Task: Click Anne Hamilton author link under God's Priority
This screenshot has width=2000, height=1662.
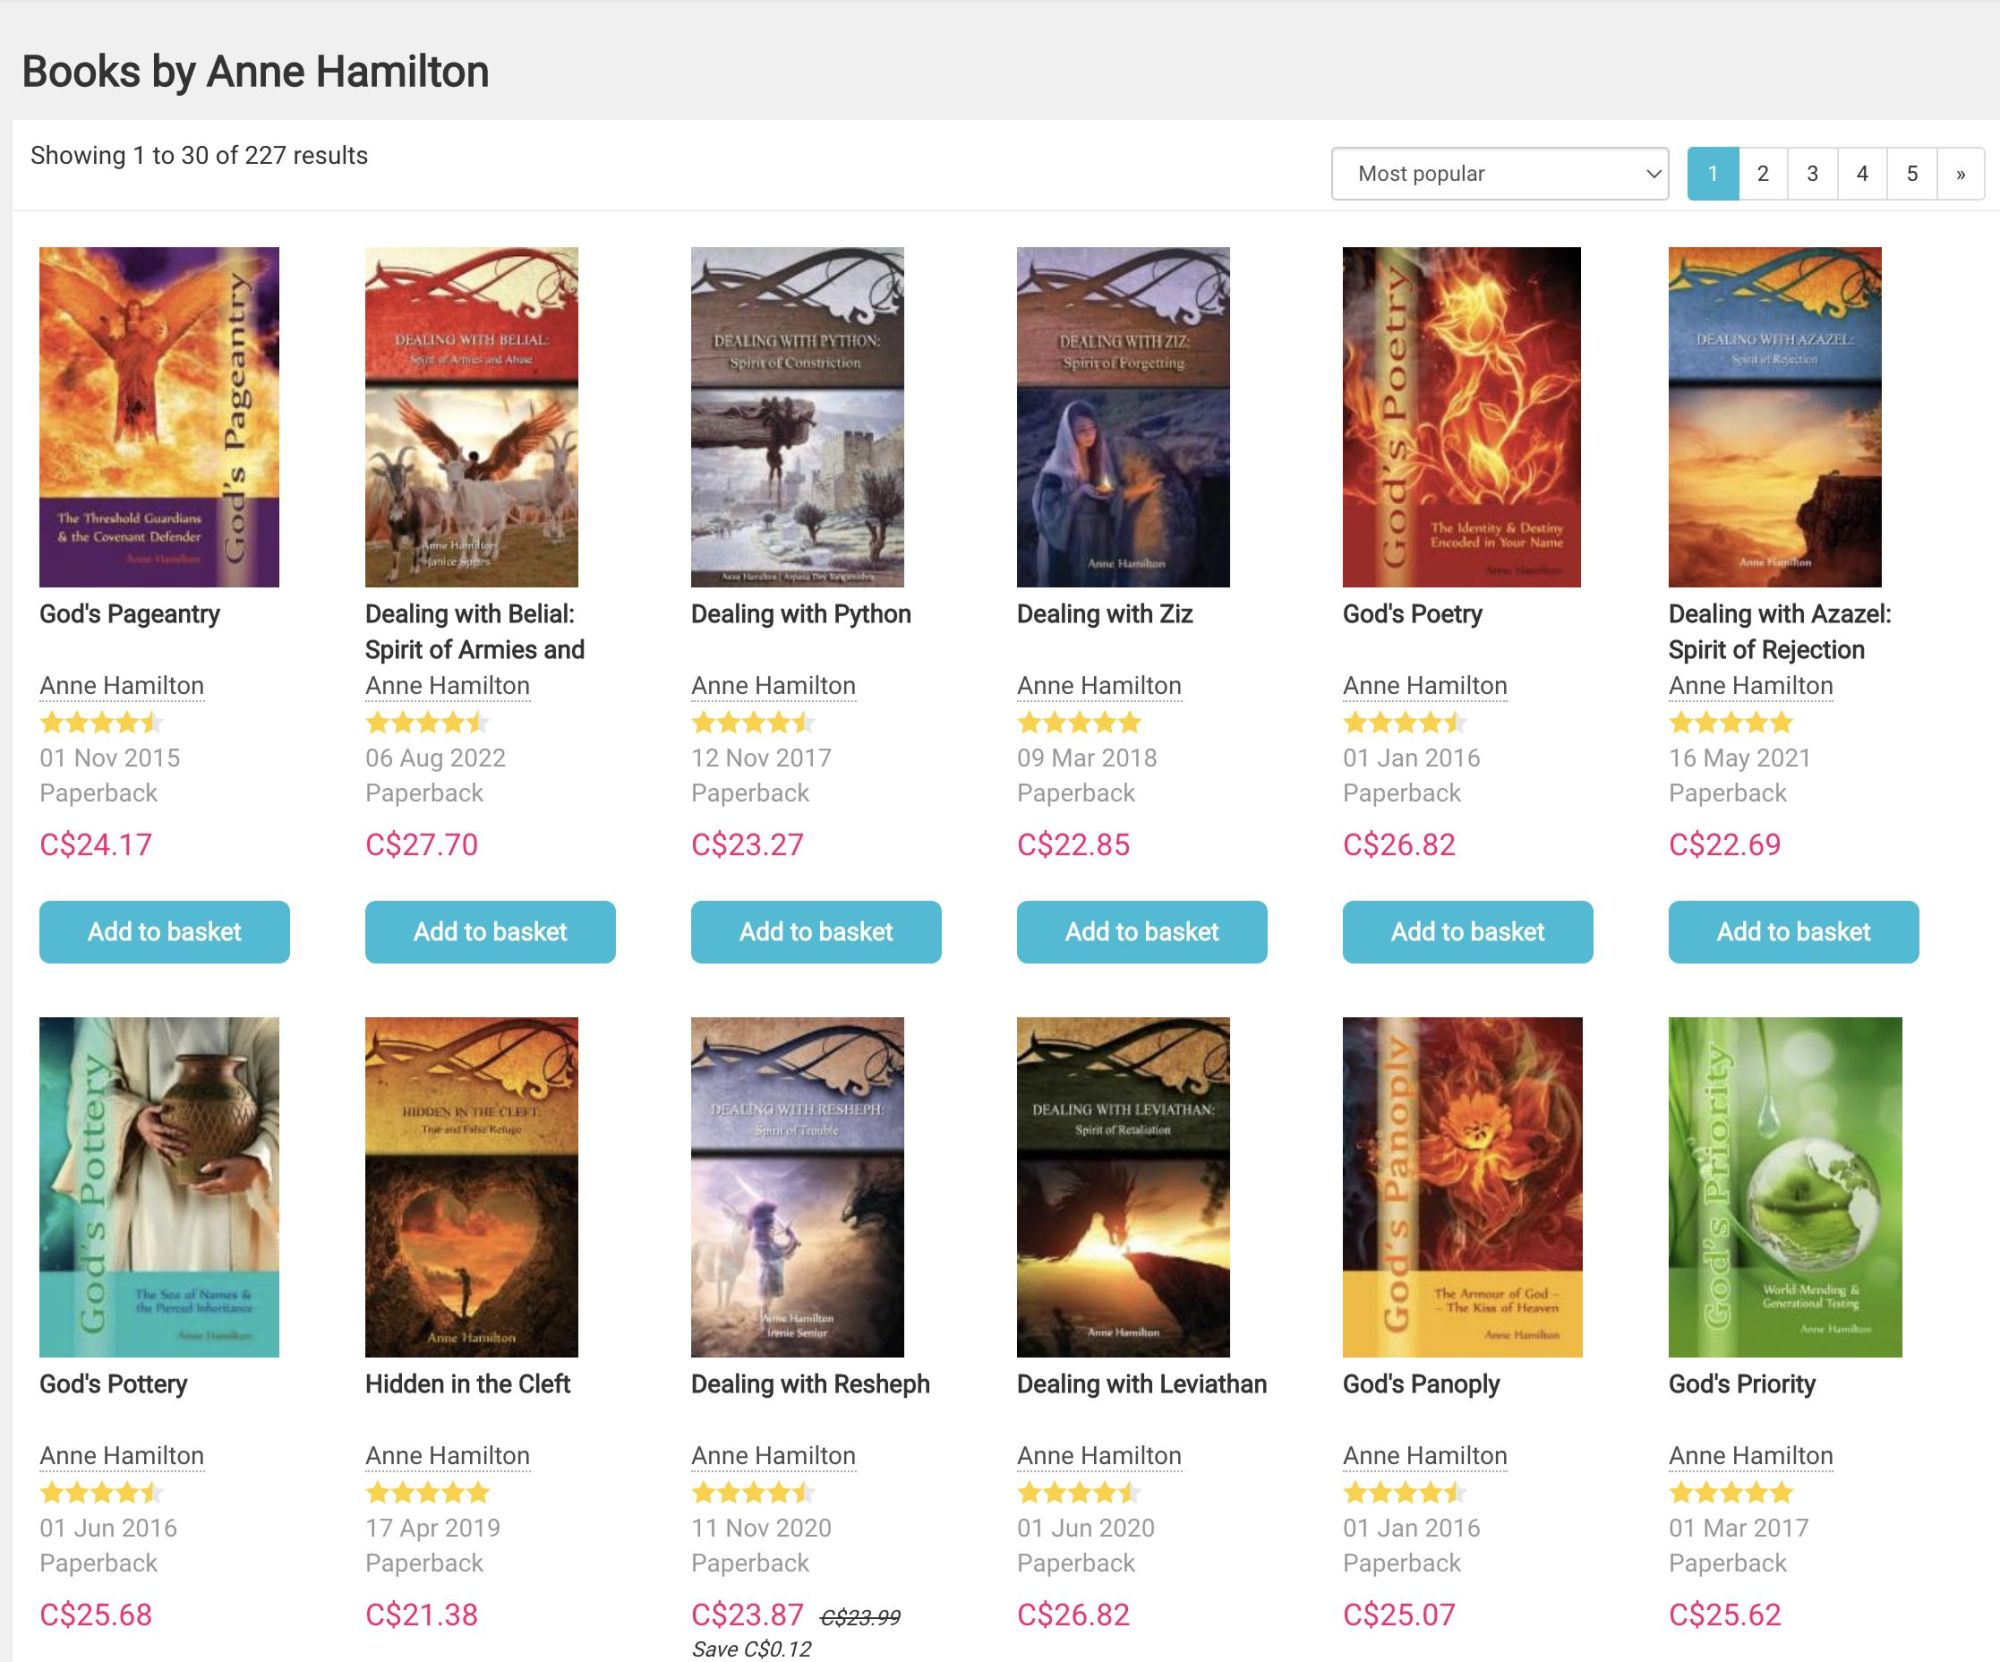Action: tap(1752, 1456)
